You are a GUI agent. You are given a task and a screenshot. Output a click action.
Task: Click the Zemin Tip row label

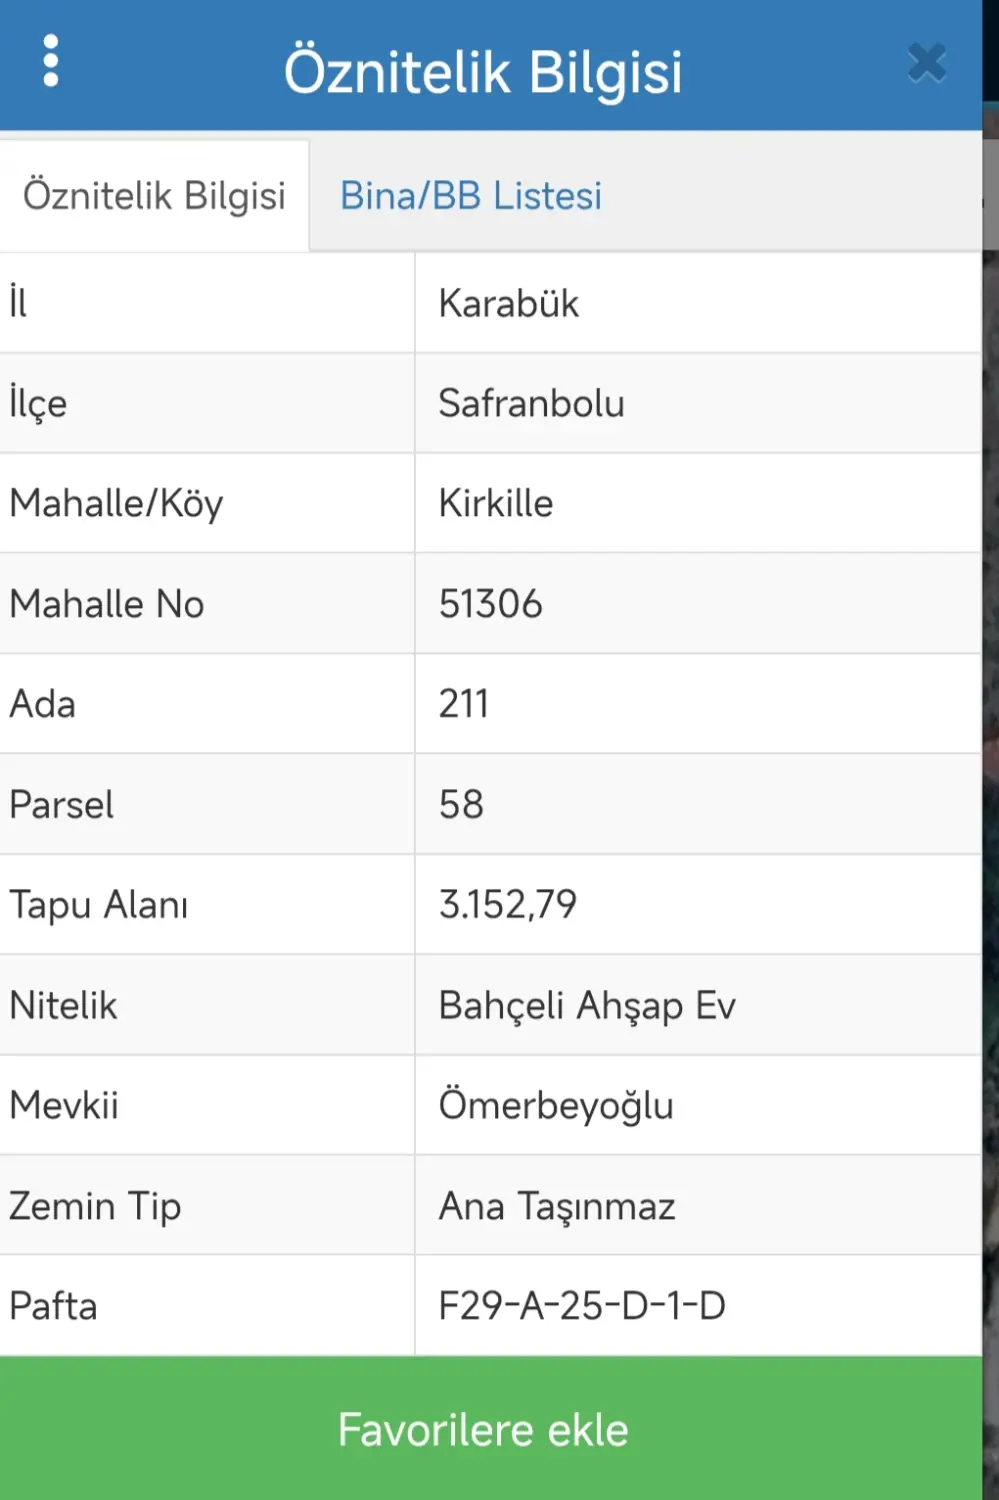(x=95, y=1207)
